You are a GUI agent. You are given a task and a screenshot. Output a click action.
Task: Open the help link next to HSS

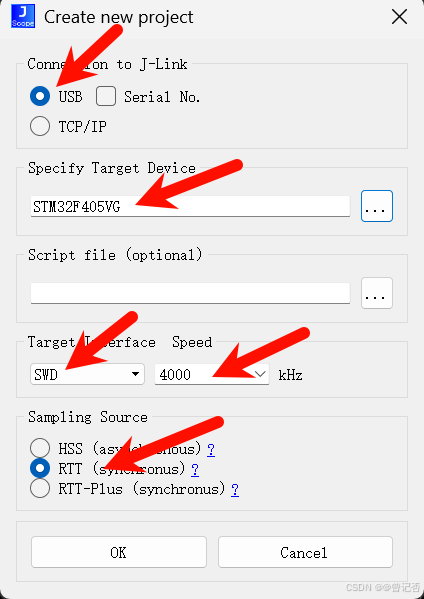(211, 449)
